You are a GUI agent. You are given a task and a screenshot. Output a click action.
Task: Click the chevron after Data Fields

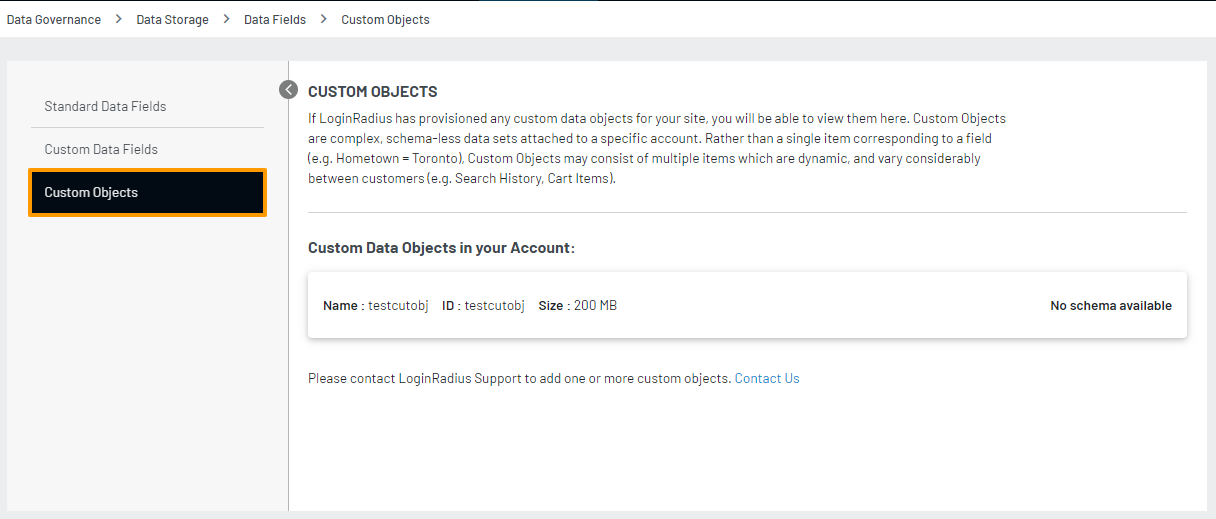[324, 20]
